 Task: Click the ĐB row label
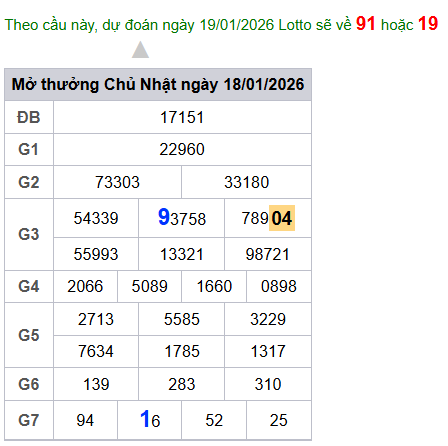point(29,117)
